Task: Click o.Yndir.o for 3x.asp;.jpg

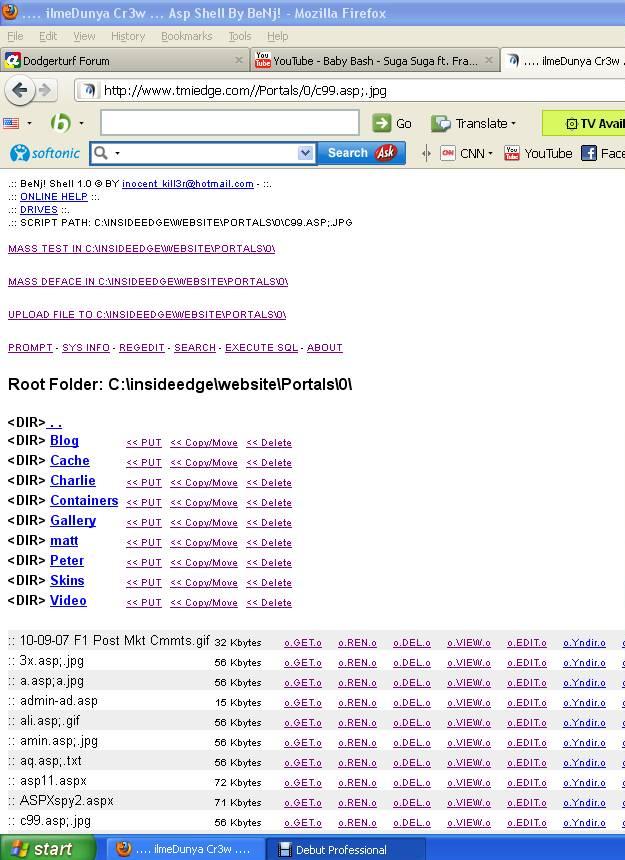Action: (x=584, y=663)
